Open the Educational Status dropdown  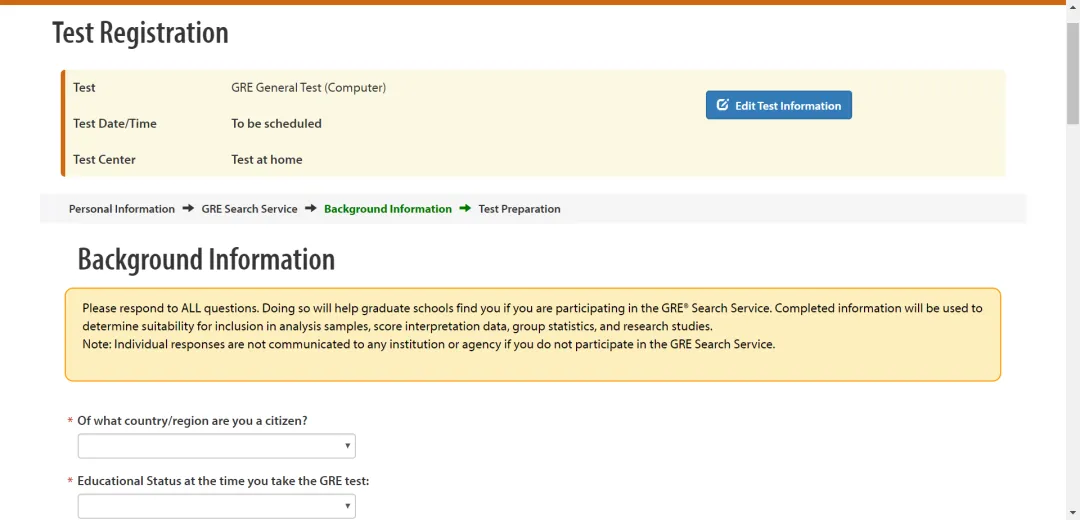[216, 506]
